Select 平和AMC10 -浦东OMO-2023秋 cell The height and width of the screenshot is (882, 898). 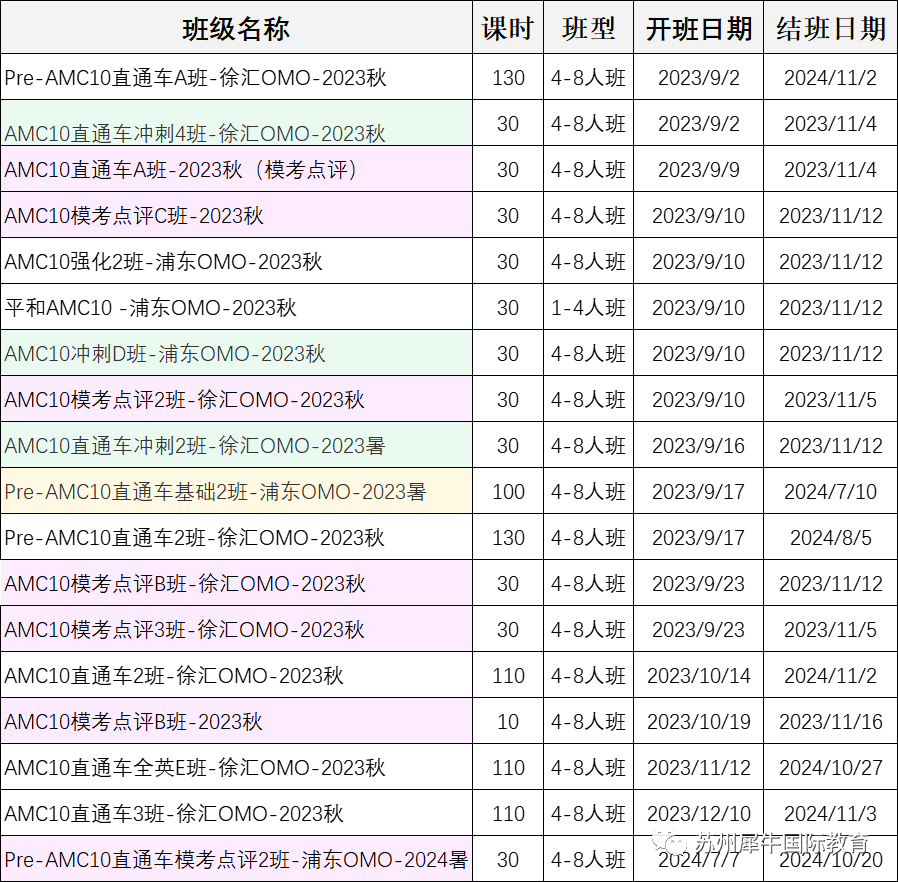(236, 307)
